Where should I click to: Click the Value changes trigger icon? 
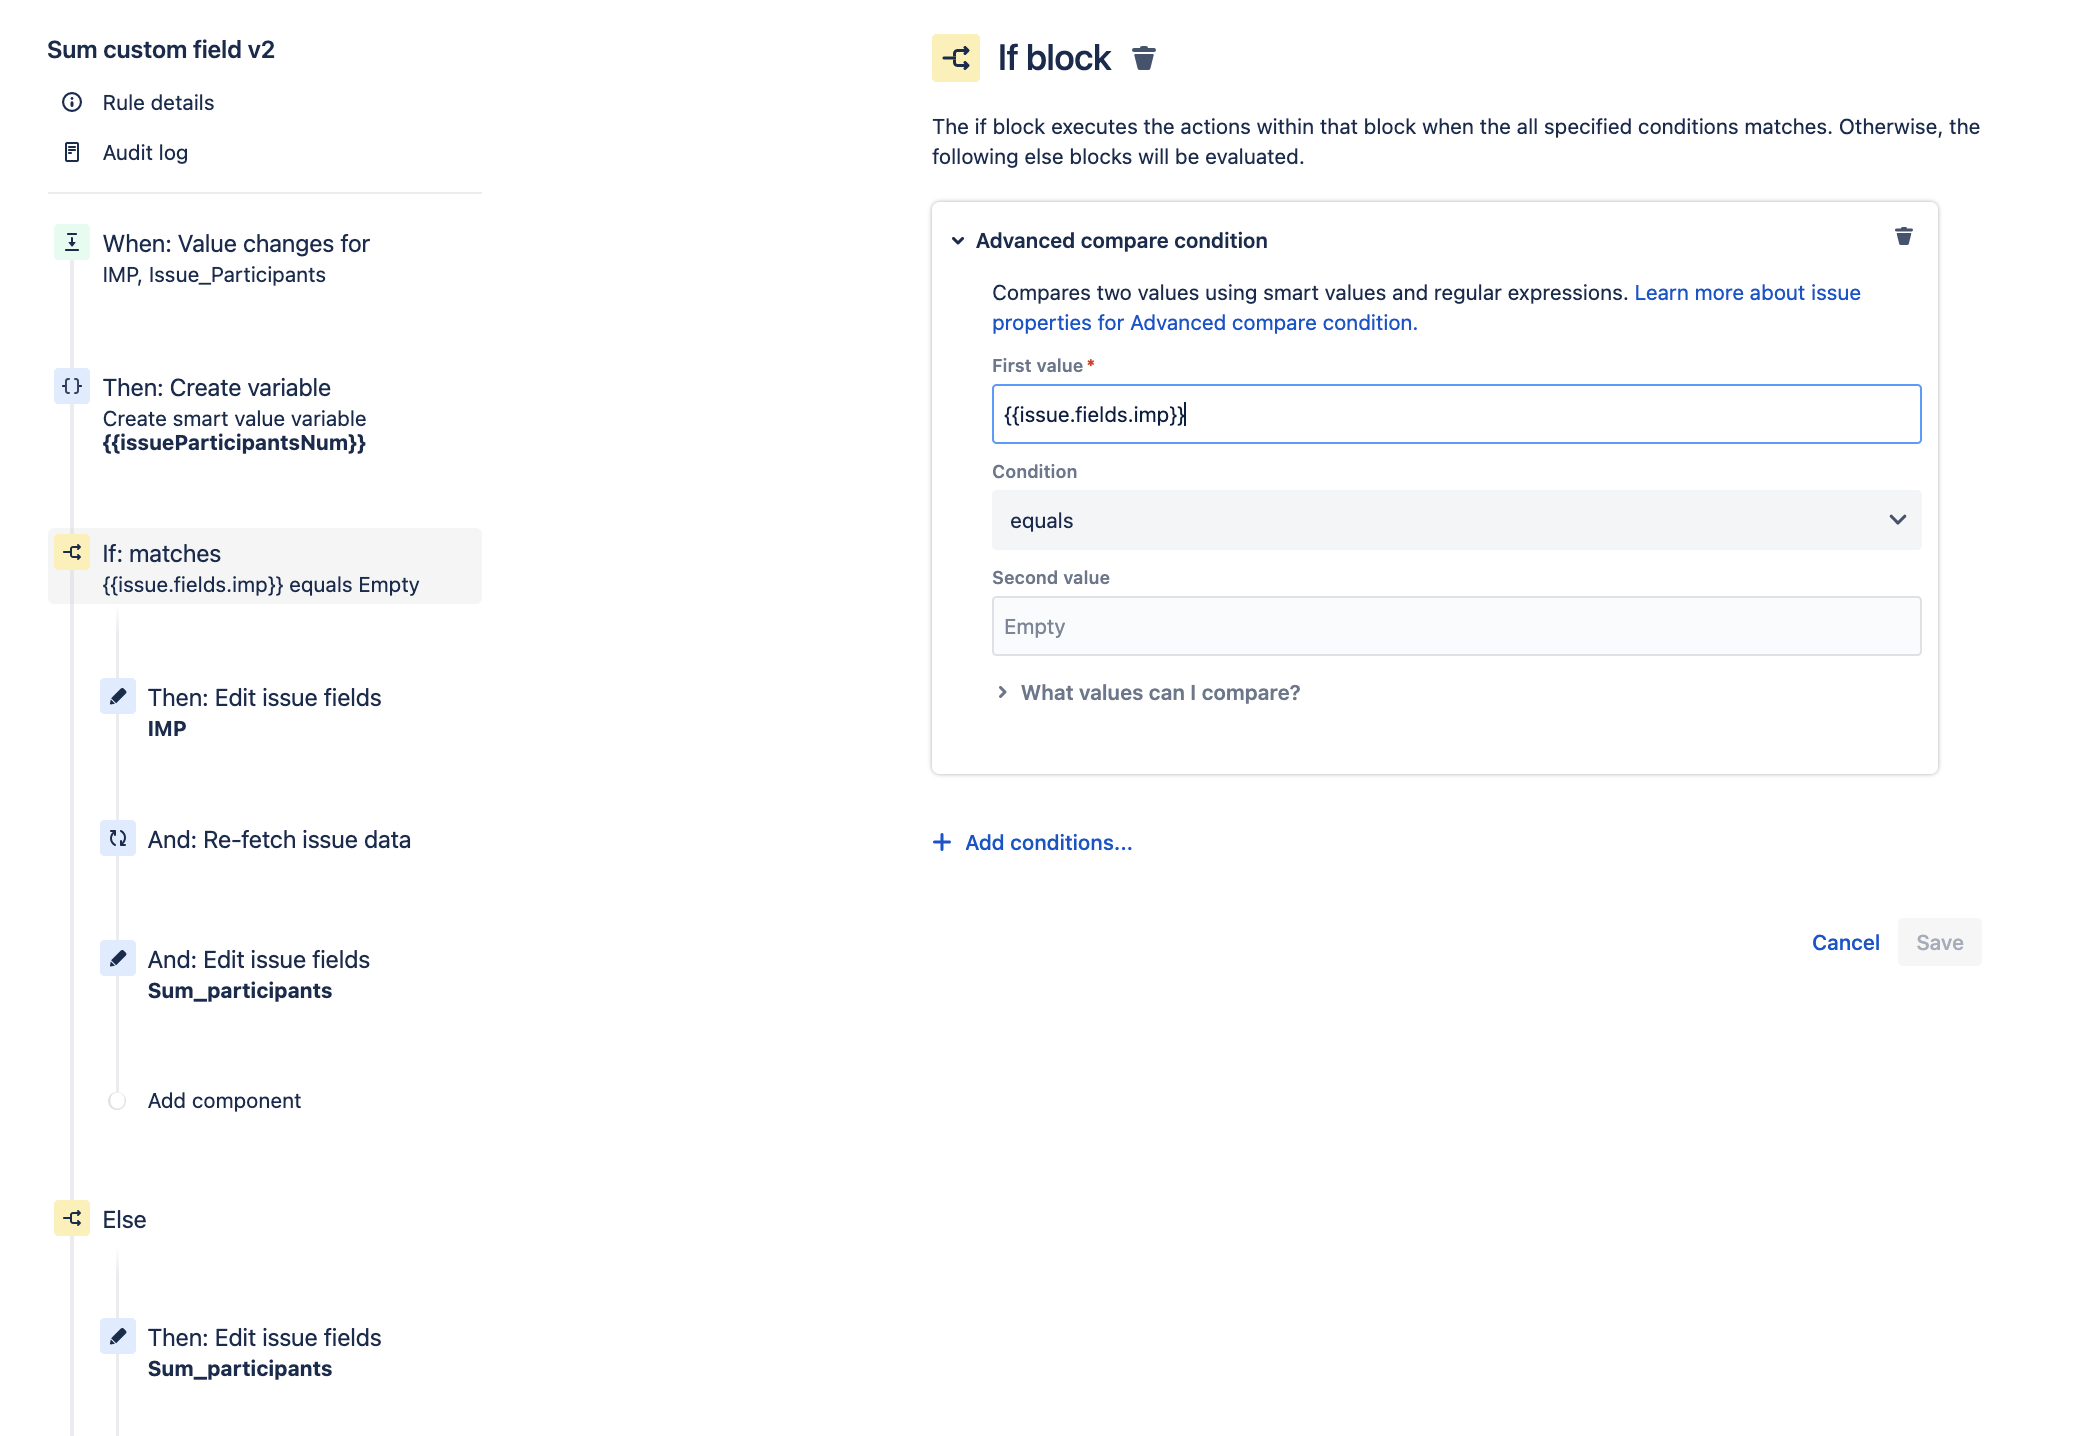coord(72,242)
